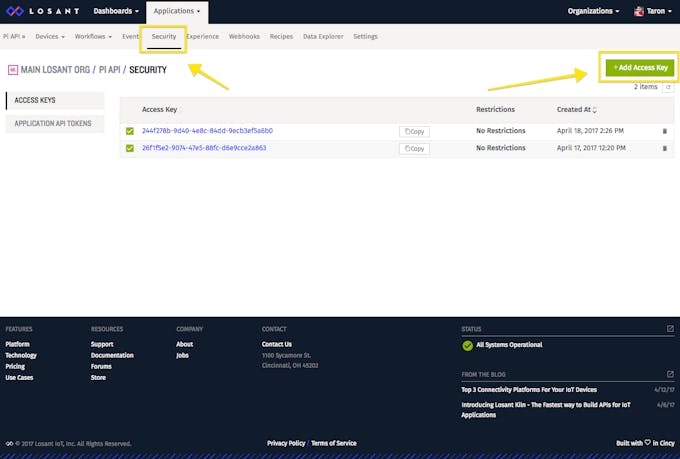Click No Restrictions for key 26f1f5e2
Screen dimensions: 680x459
(x=500, y=148)
